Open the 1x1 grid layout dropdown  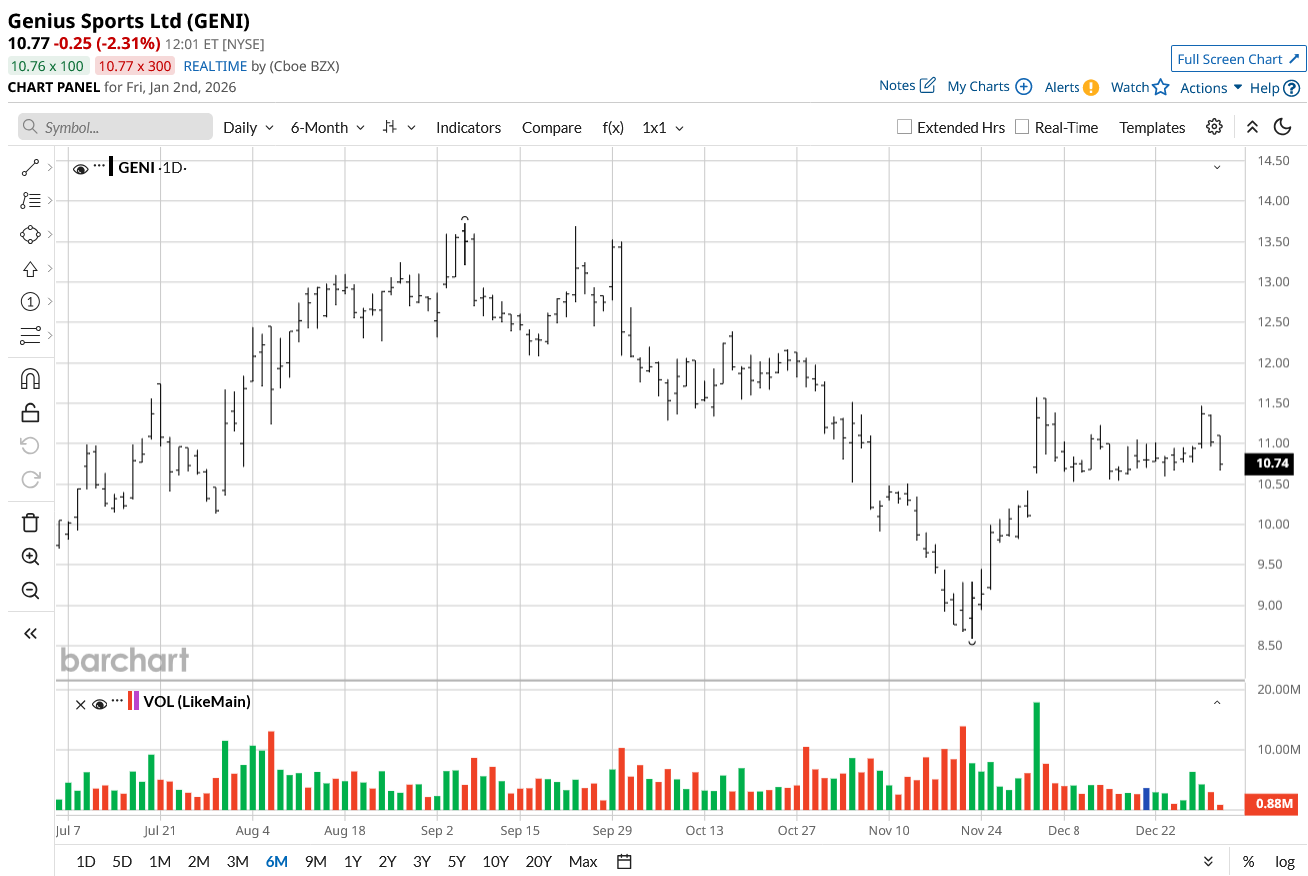(x=663, y=128)
